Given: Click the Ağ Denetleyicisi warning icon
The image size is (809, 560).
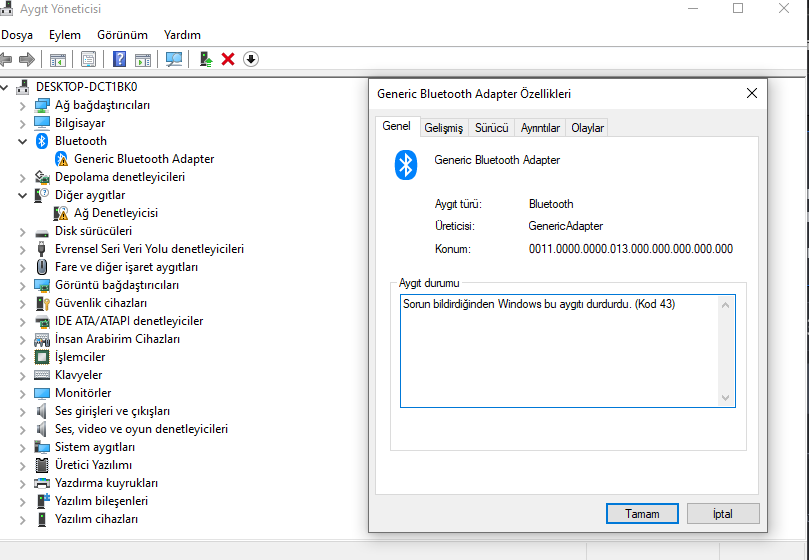Looking at the screenshot, I should (61, 213).
